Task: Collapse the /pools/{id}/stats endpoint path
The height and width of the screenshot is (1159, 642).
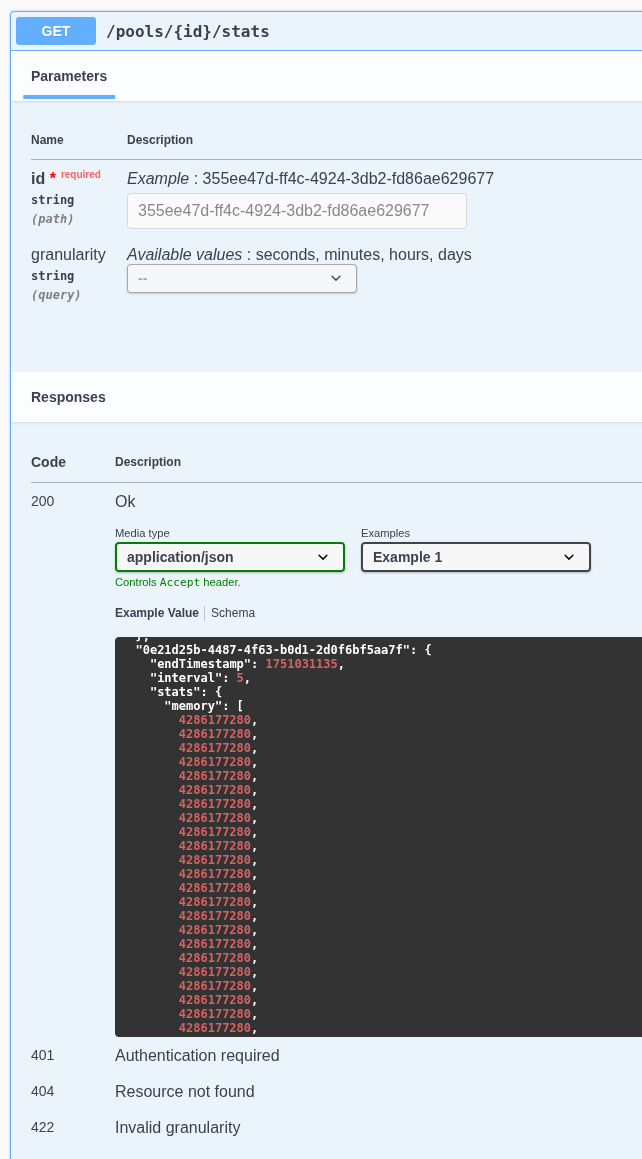Action: [188, 31]
